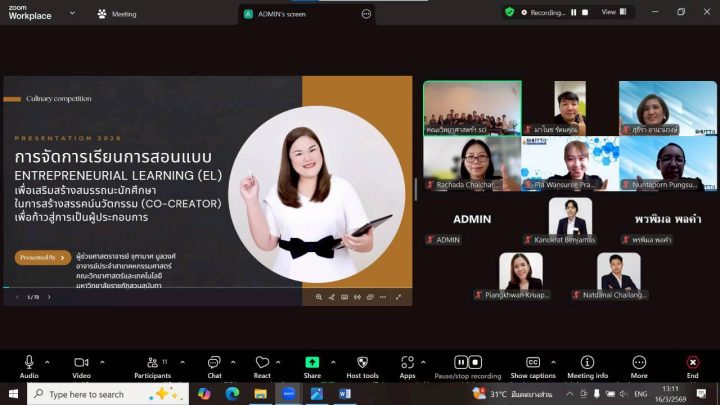Click the React heart icon

[x=262, y=362]
